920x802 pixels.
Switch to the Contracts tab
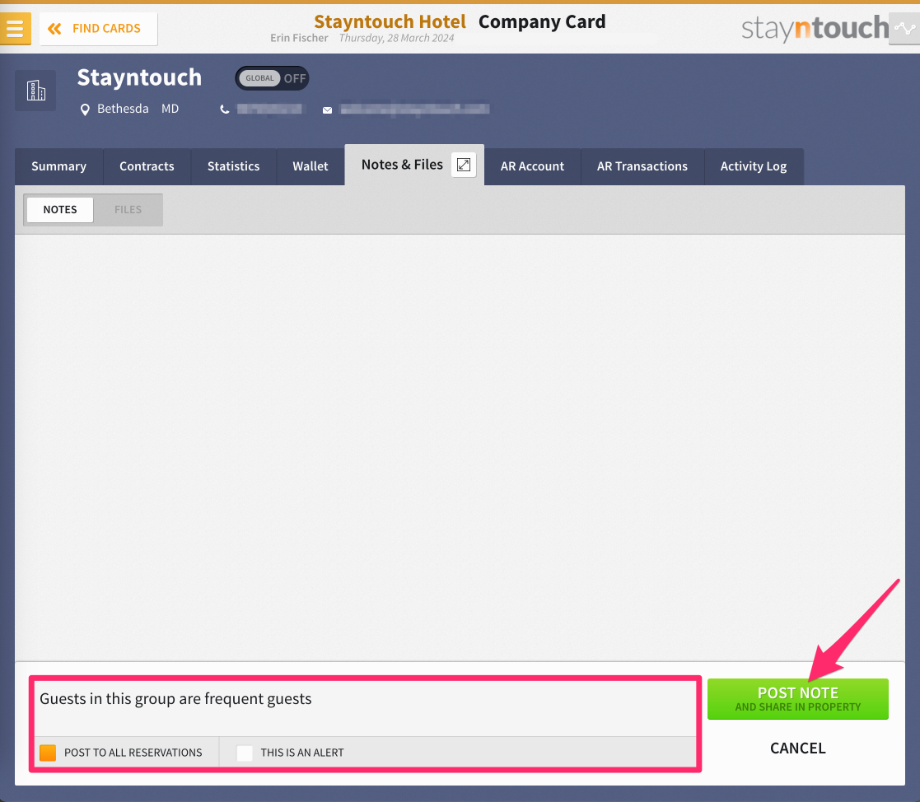147,167
